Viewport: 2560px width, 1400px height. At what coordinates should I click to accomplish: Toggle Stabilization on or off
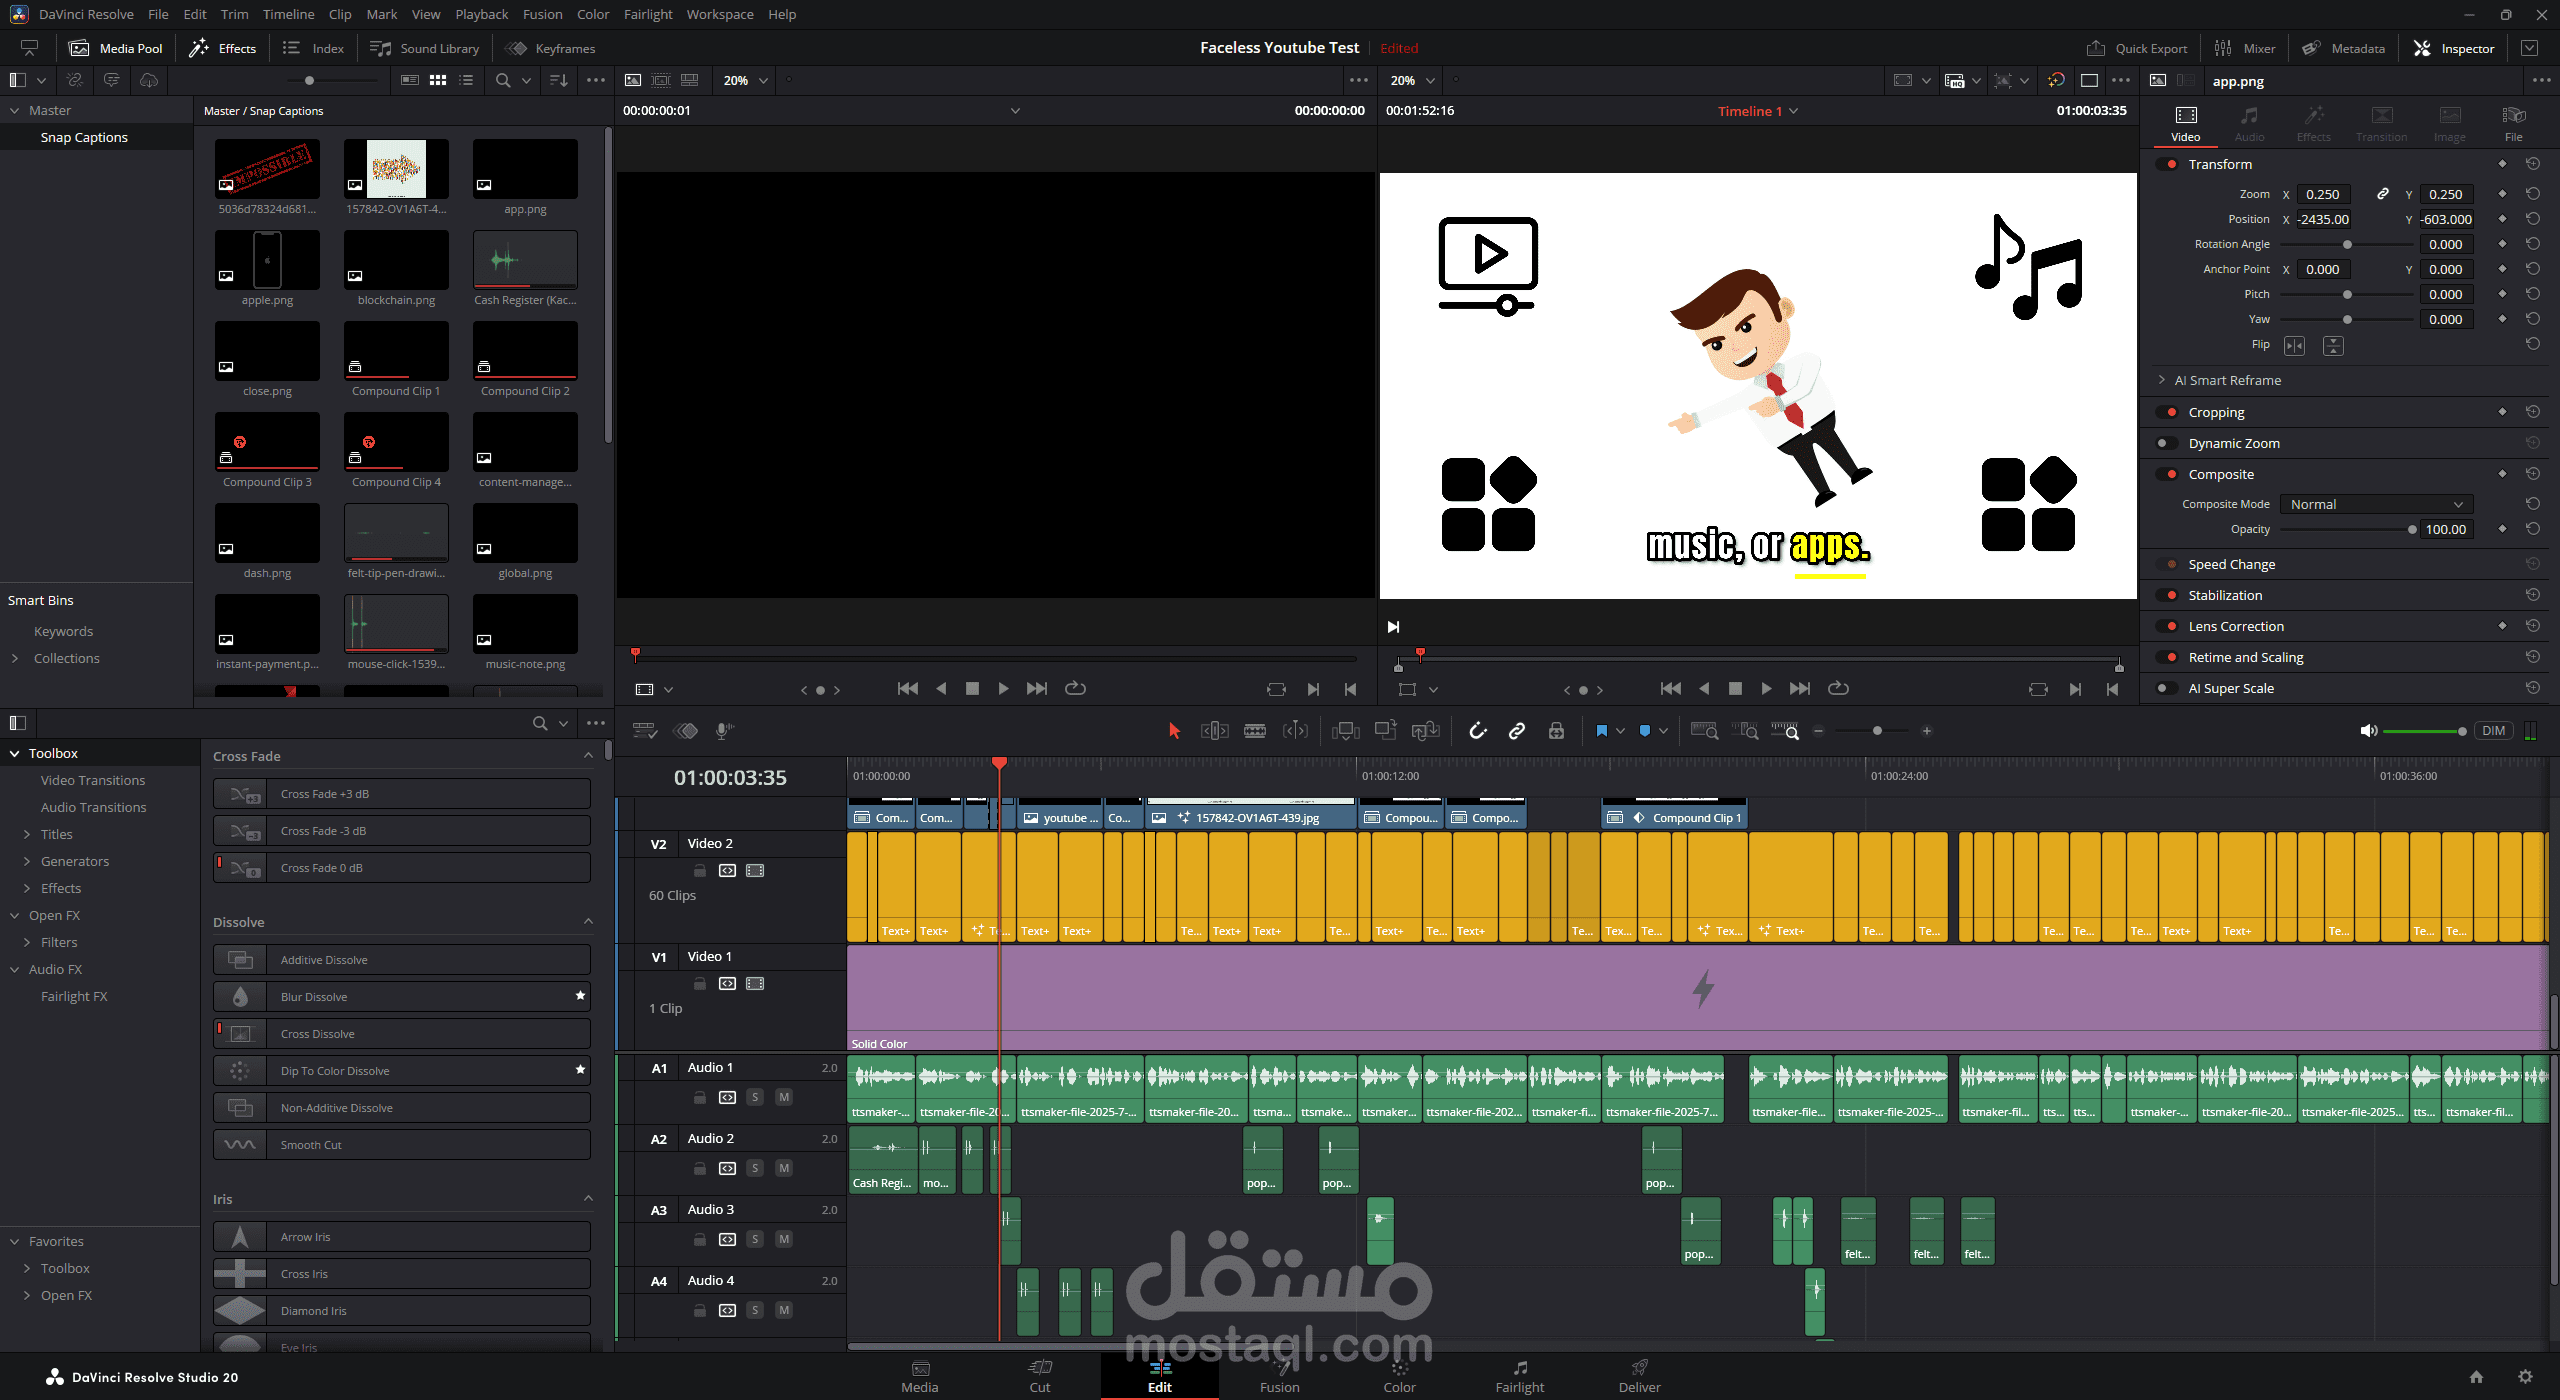pos(2168,595)
